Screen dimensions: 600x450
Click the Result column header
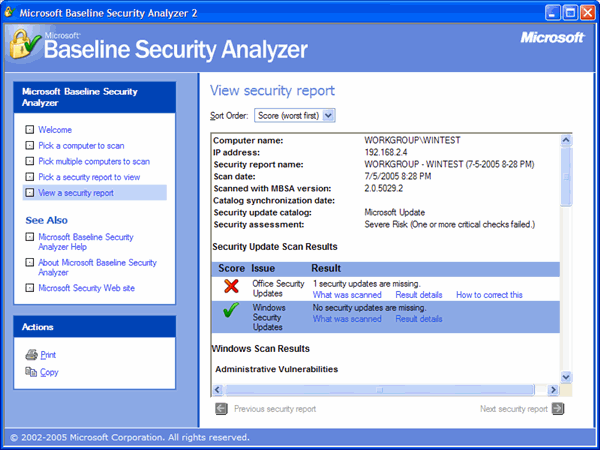coord(326,268)
